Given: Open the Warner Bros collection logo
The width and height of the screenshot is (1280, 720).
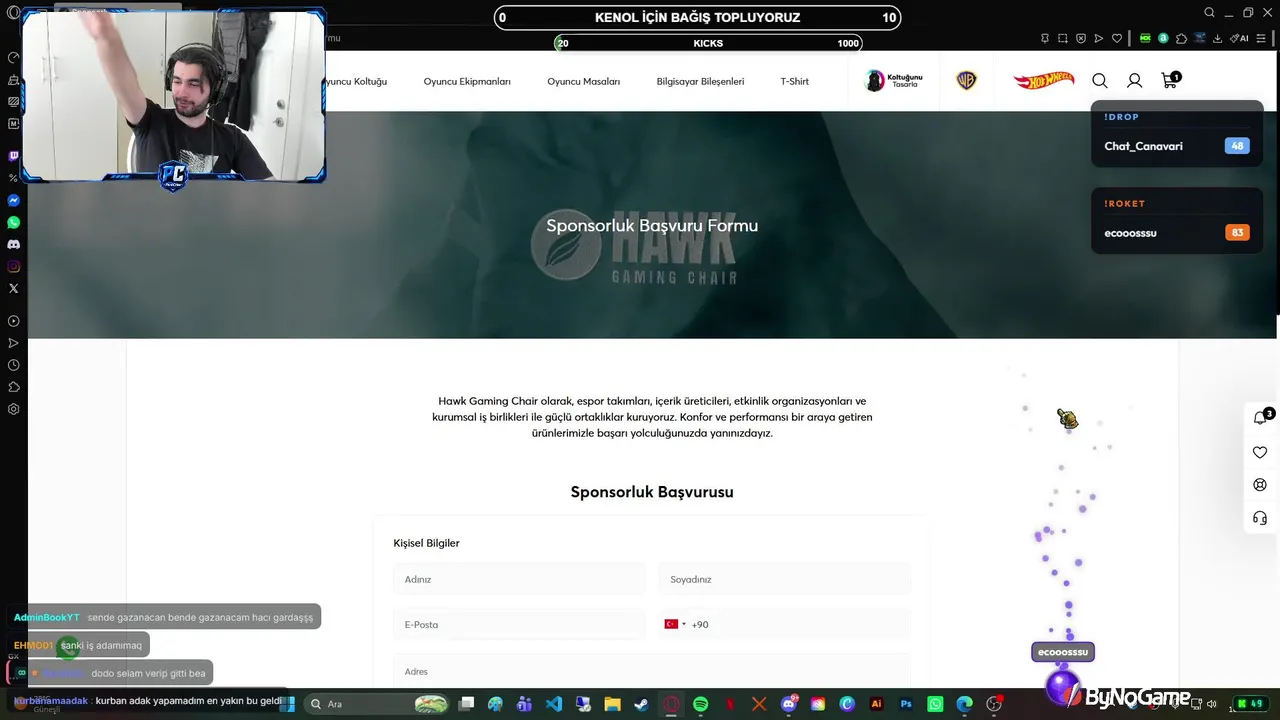Looking at the screenshot, I should pos(966,81).
